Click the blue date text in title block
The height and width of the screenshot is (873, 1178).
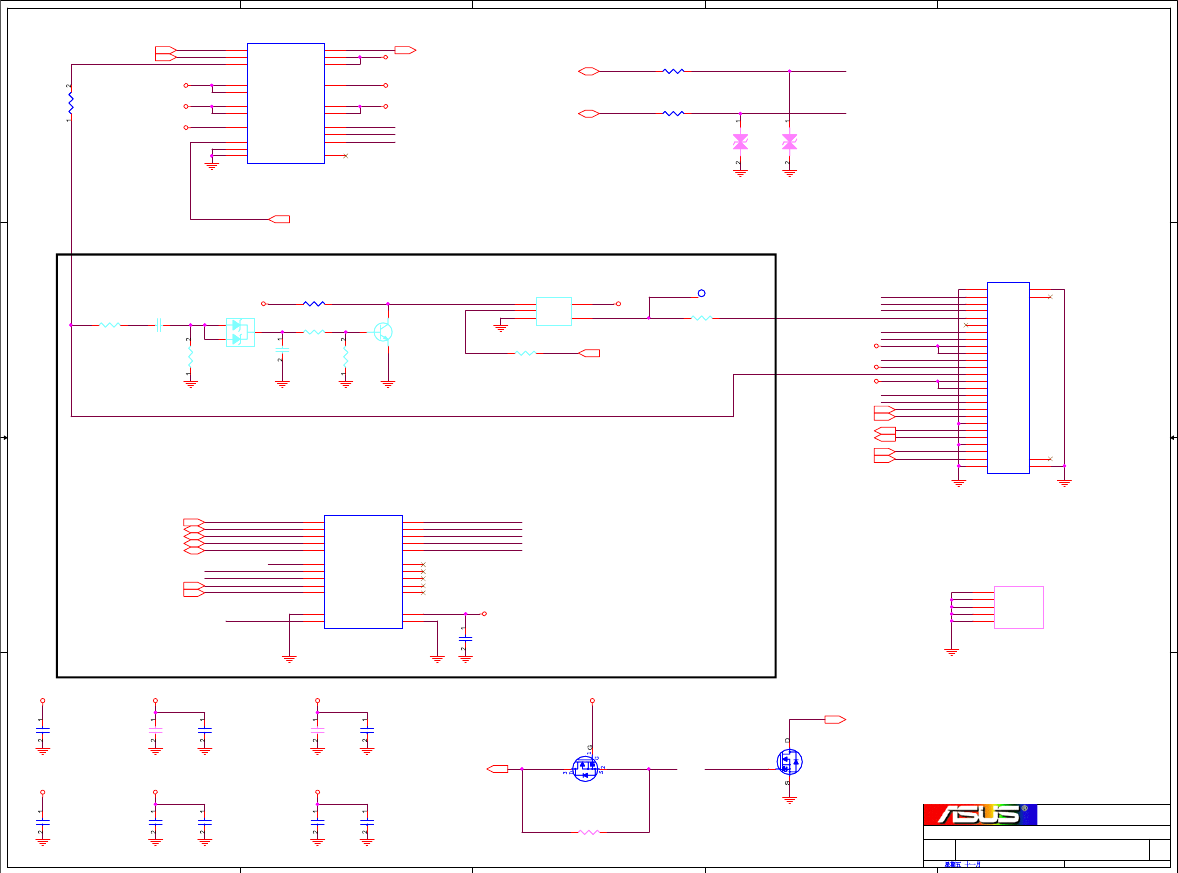point(962,865)
